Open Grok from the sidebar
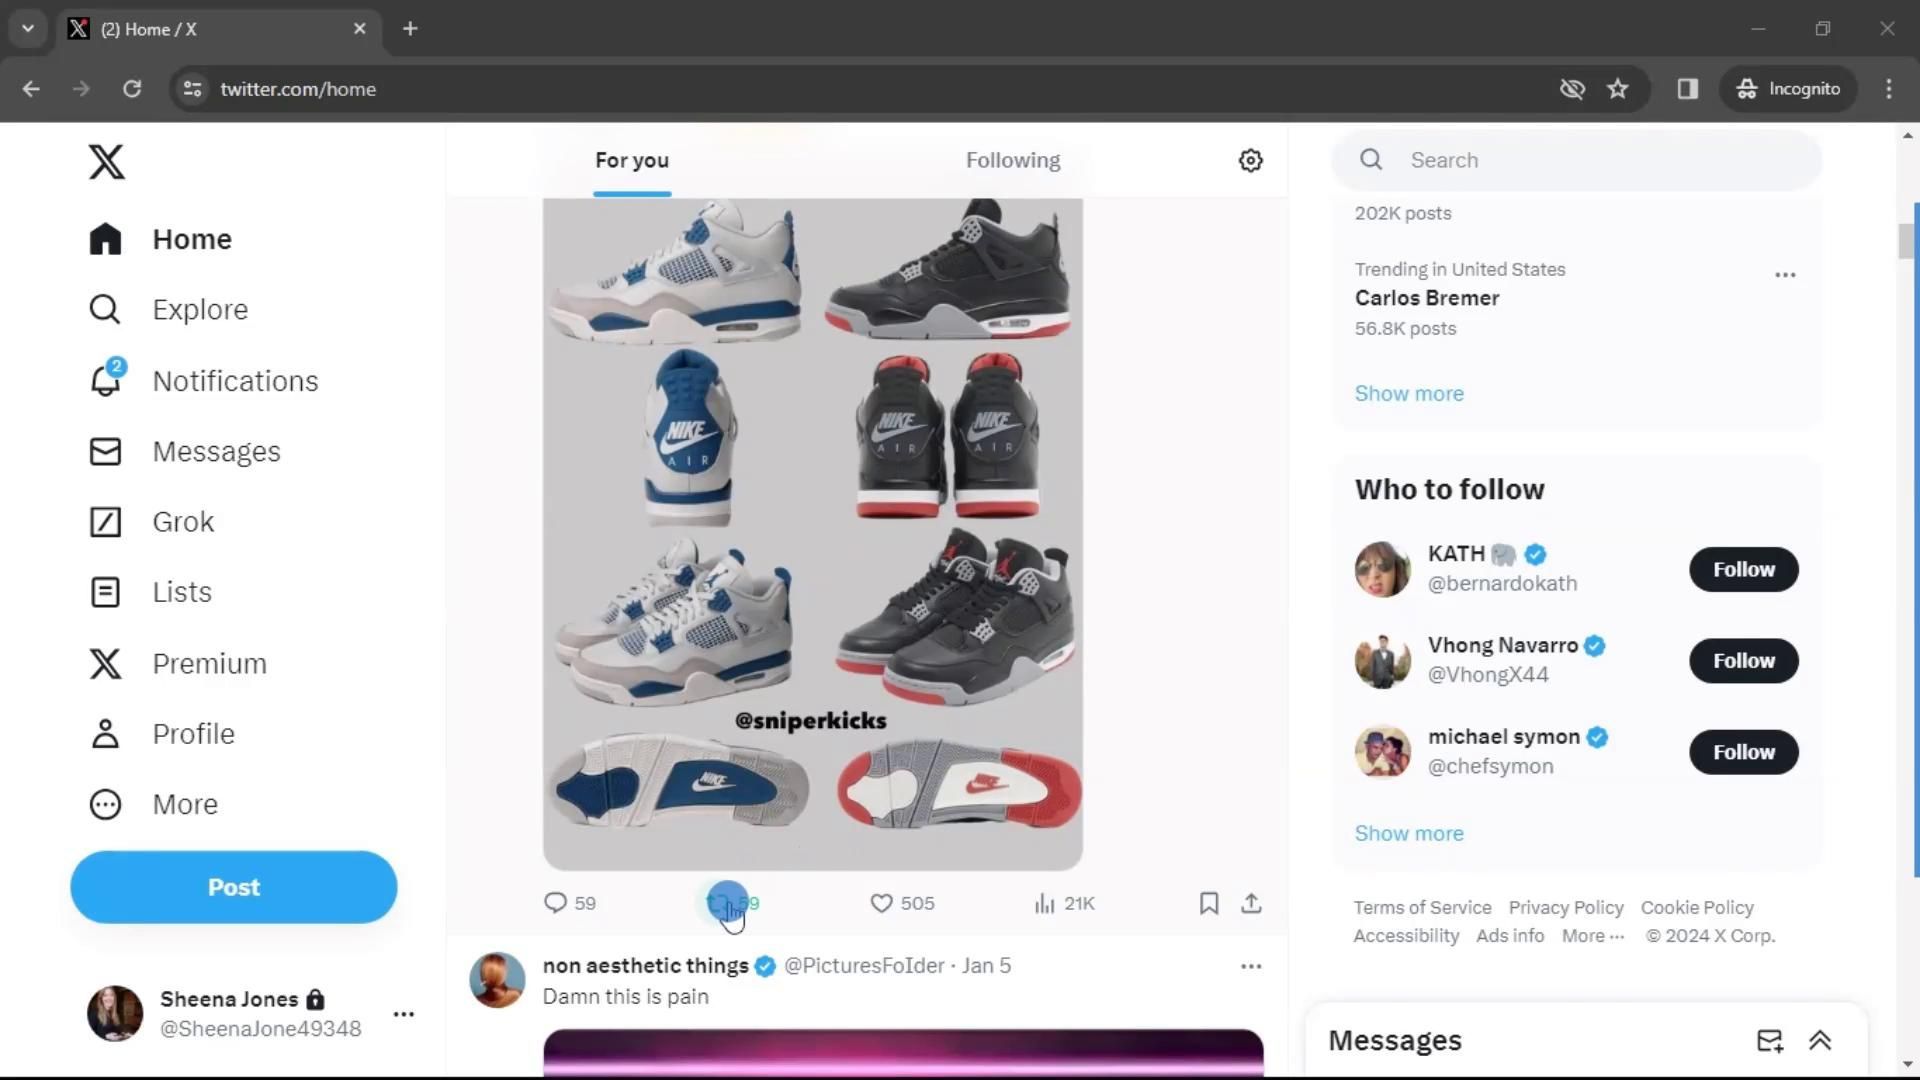The image size is (1920, 1080). pyautogui.click(x=183, y=522)
